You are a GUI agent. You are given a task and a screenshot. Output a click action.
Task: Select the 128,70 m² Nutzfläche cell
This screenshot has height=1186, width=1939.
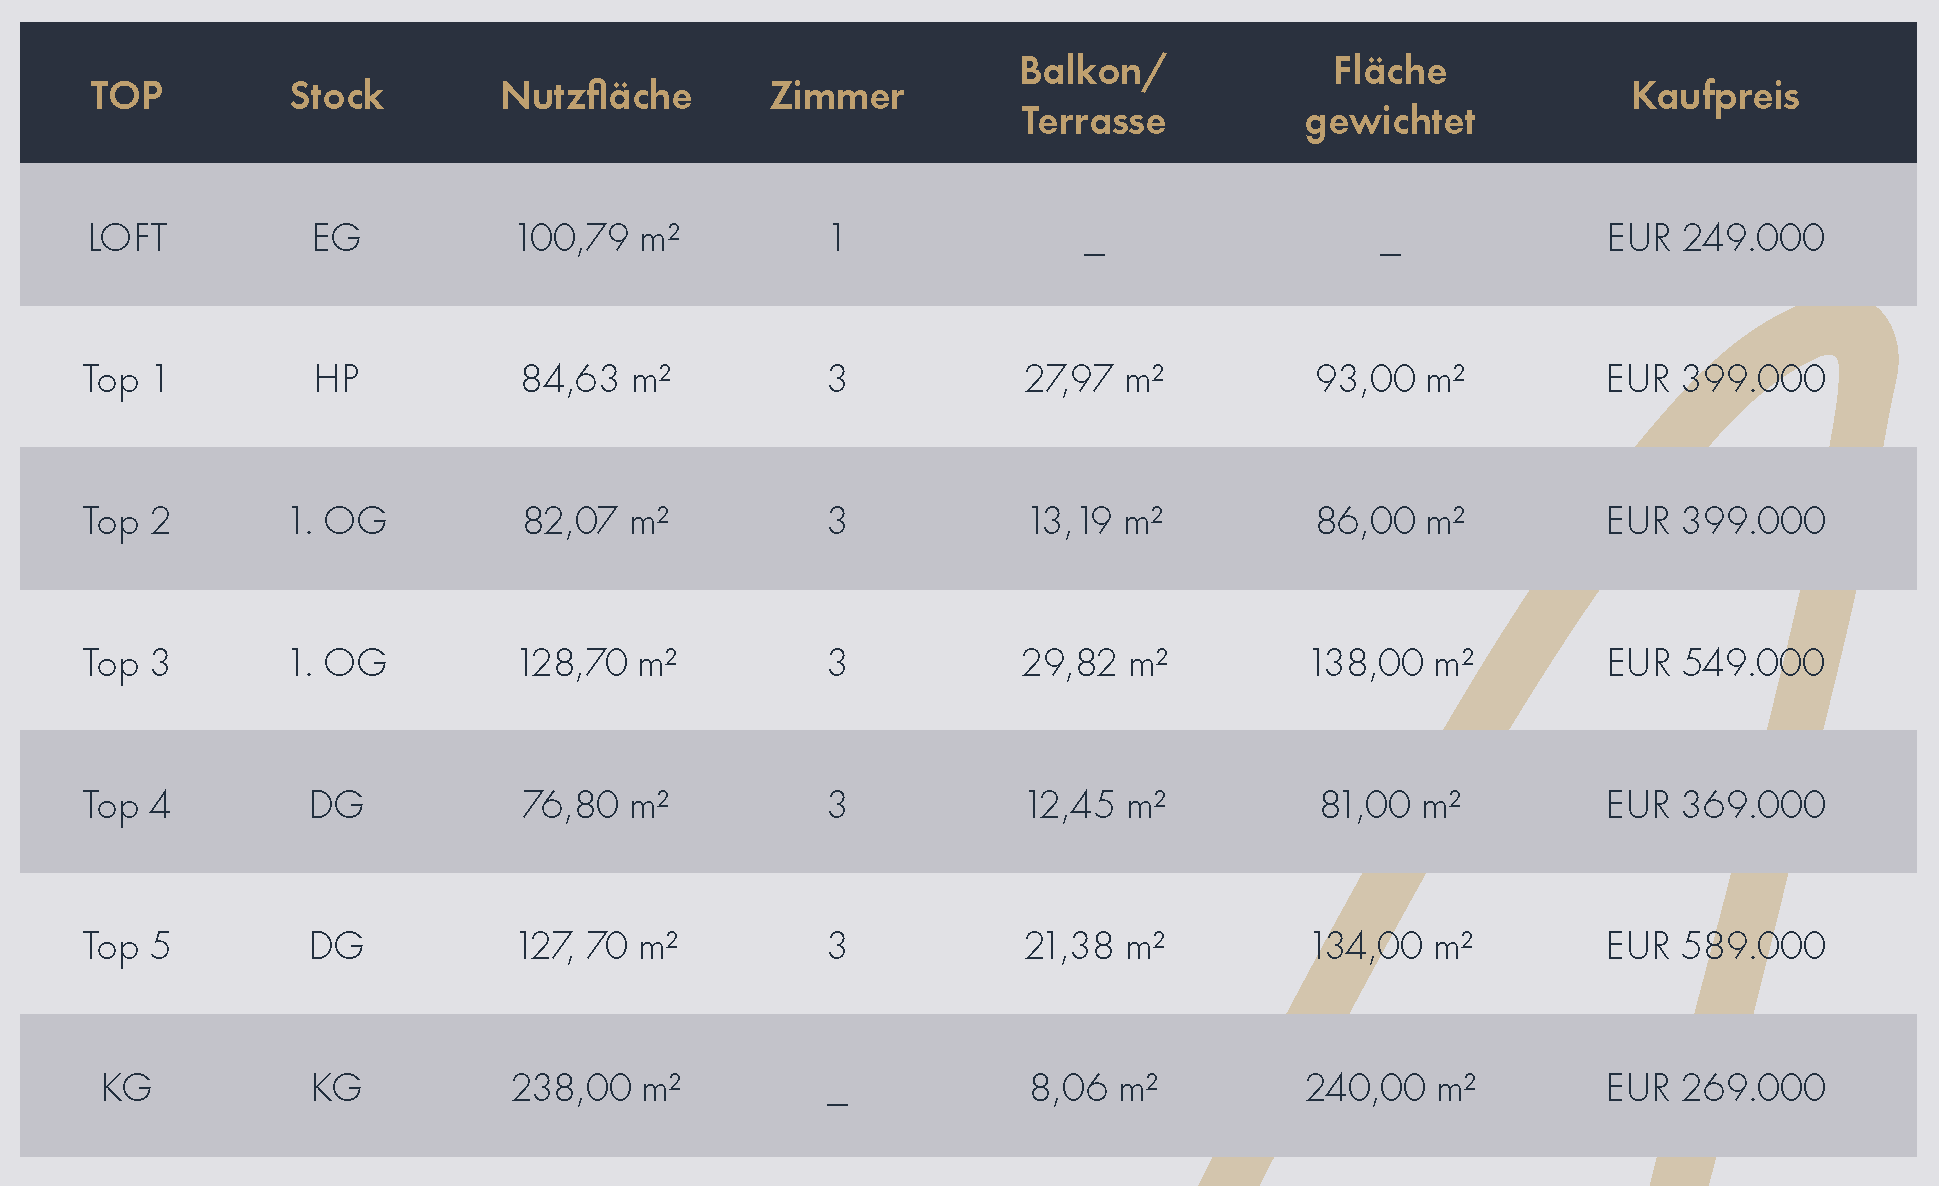(597, 663)
